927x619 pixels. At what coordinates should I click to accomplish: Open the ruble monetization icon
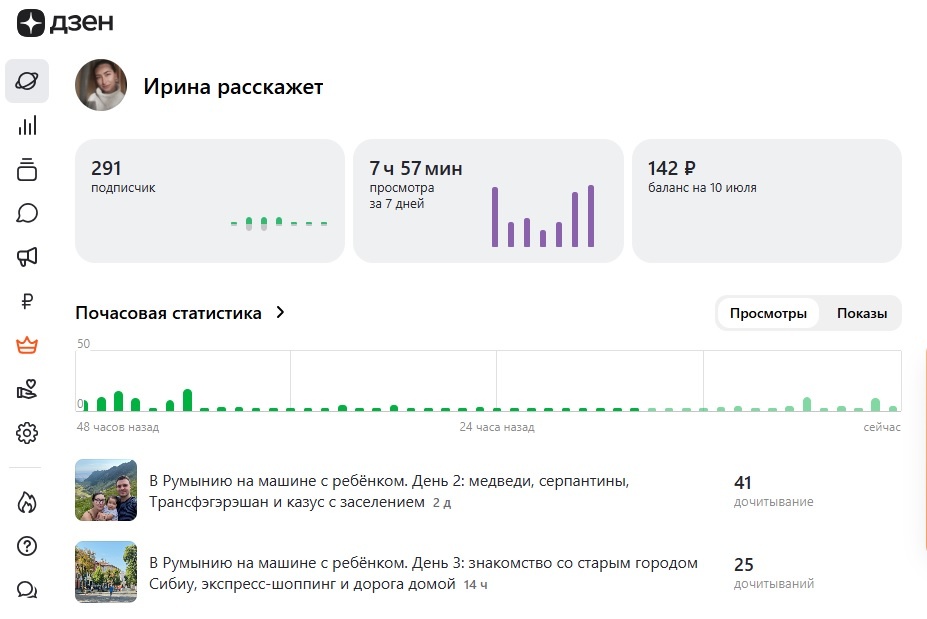click(x=27, y=301)
